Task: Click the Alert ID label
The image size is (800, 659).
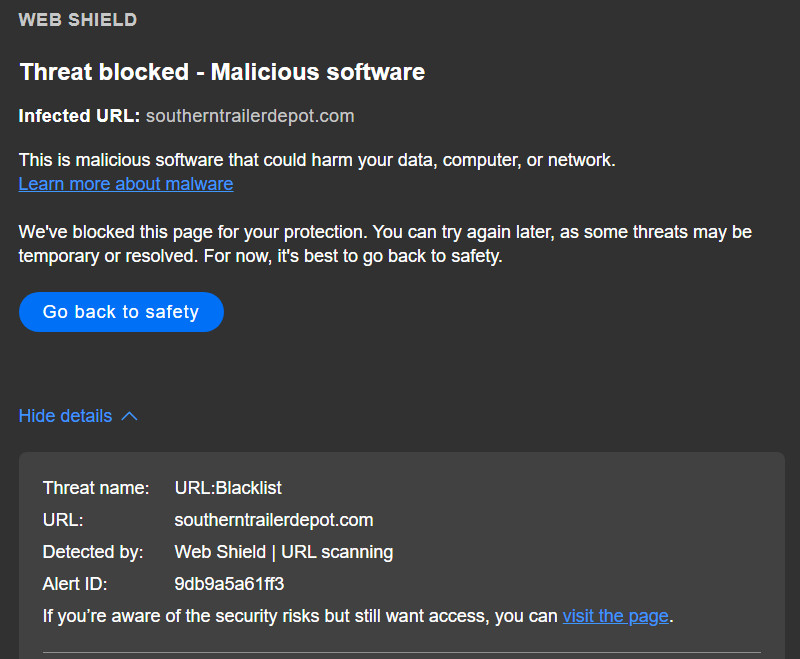Action: (75, 584)
